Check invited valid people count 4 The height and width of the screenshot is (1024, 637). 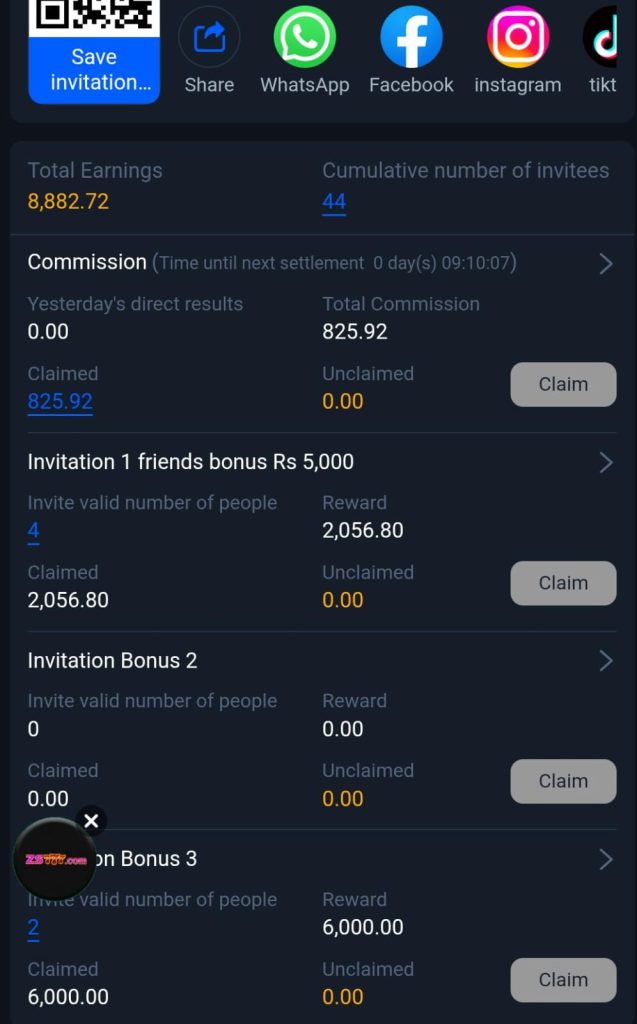31,531
